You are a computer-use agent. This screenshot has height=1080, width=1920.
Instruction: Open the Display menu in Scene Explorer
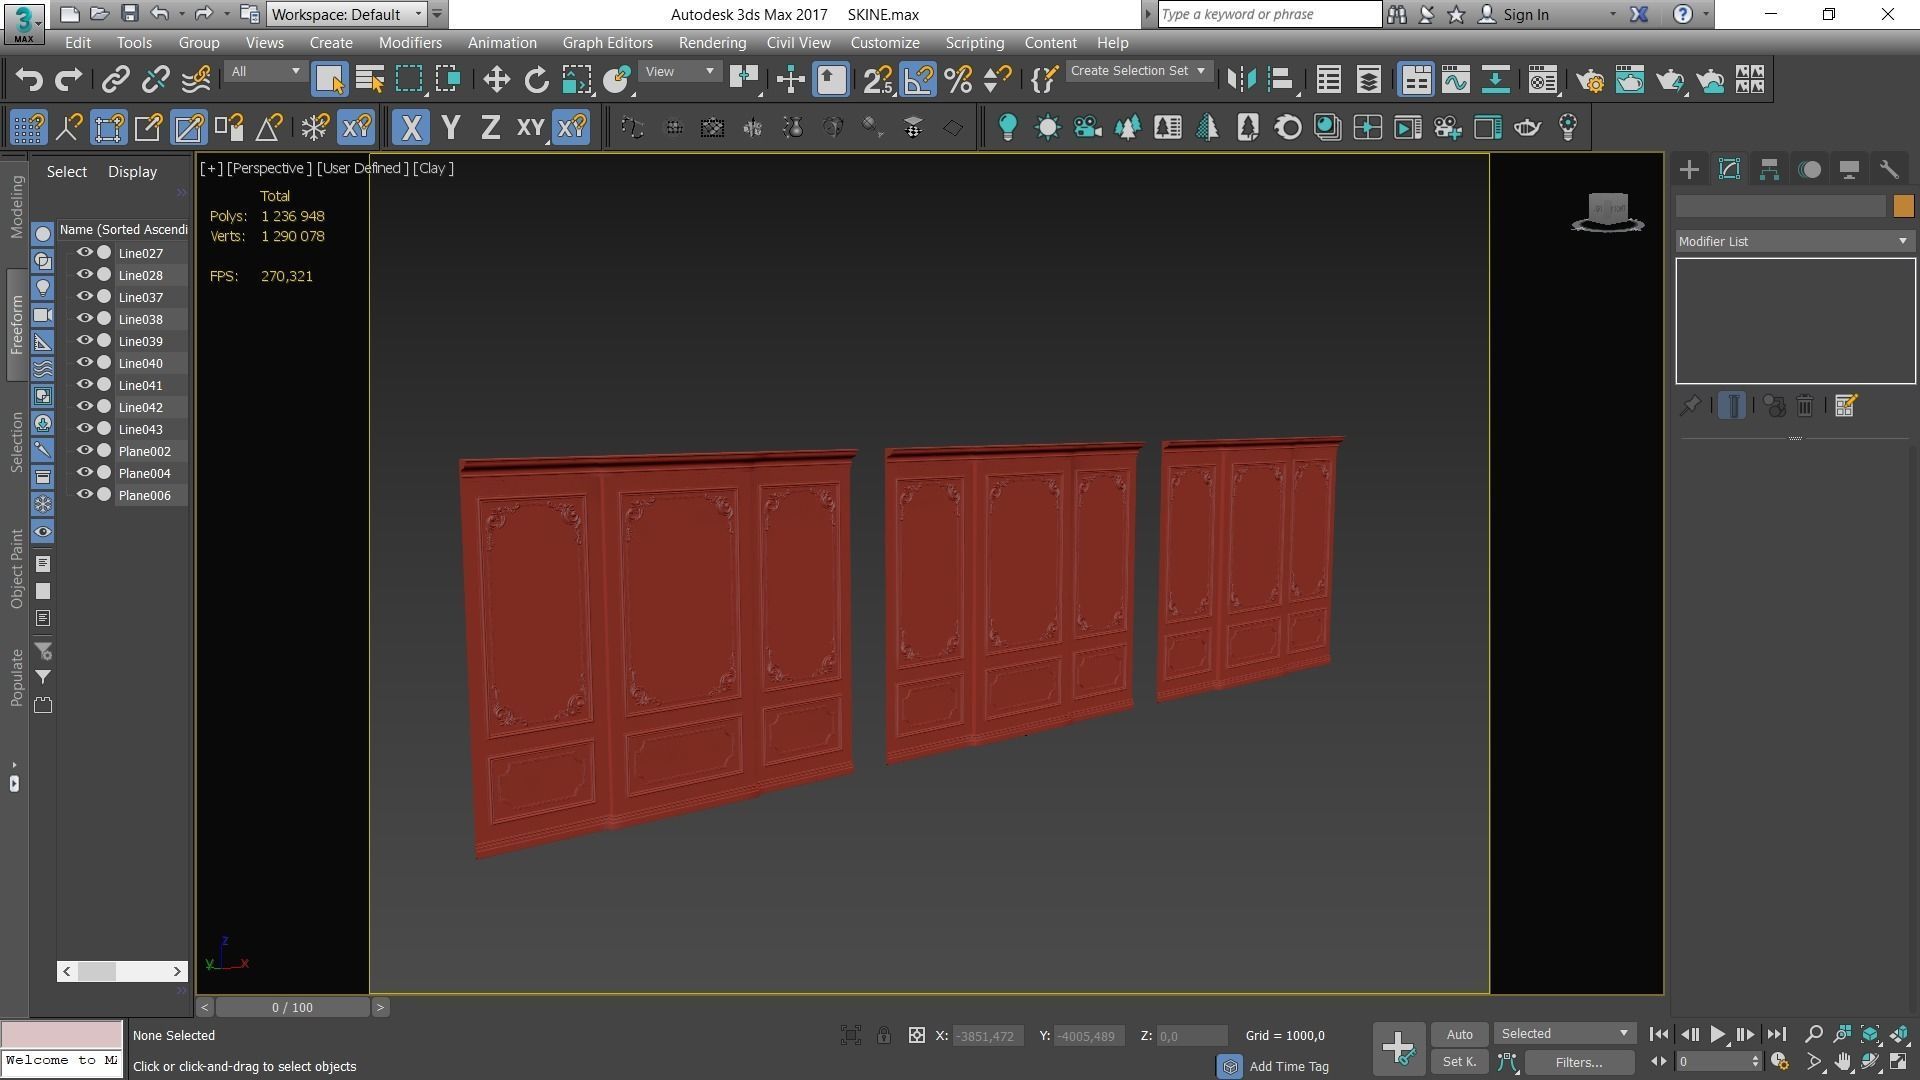132,172
